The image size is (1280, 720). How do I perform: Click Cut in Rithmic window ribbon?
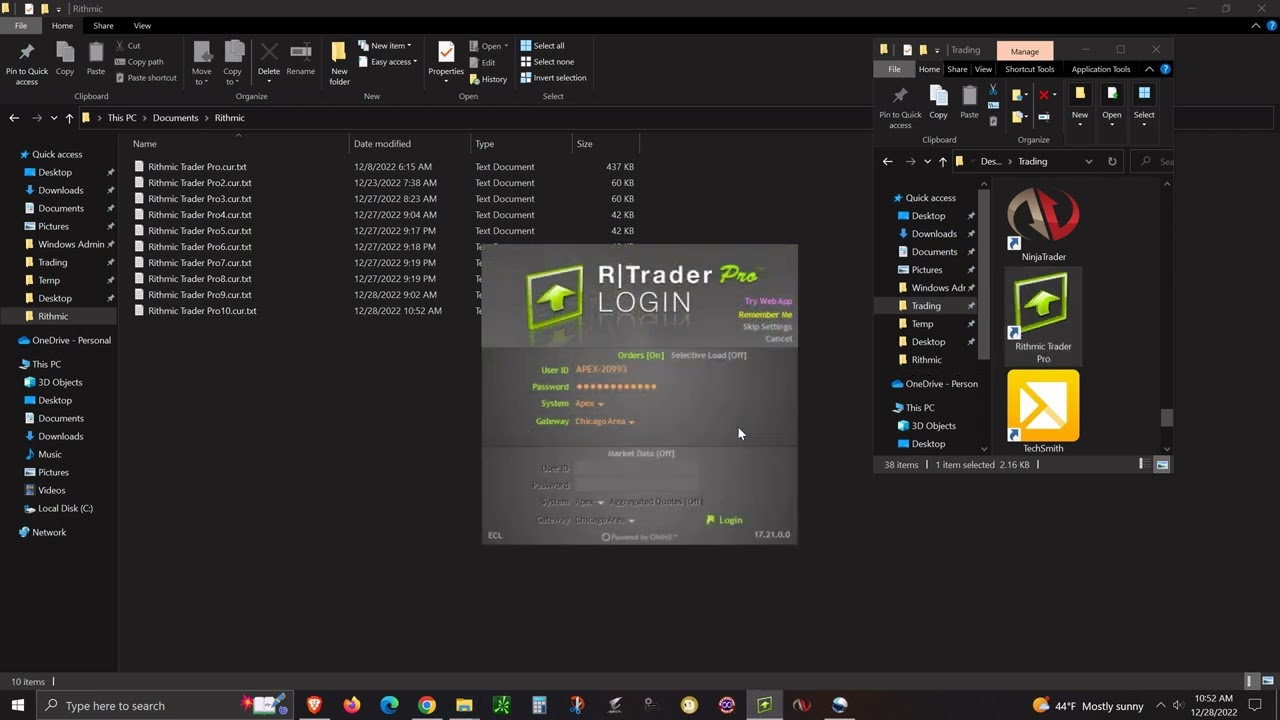pos(127,46)
